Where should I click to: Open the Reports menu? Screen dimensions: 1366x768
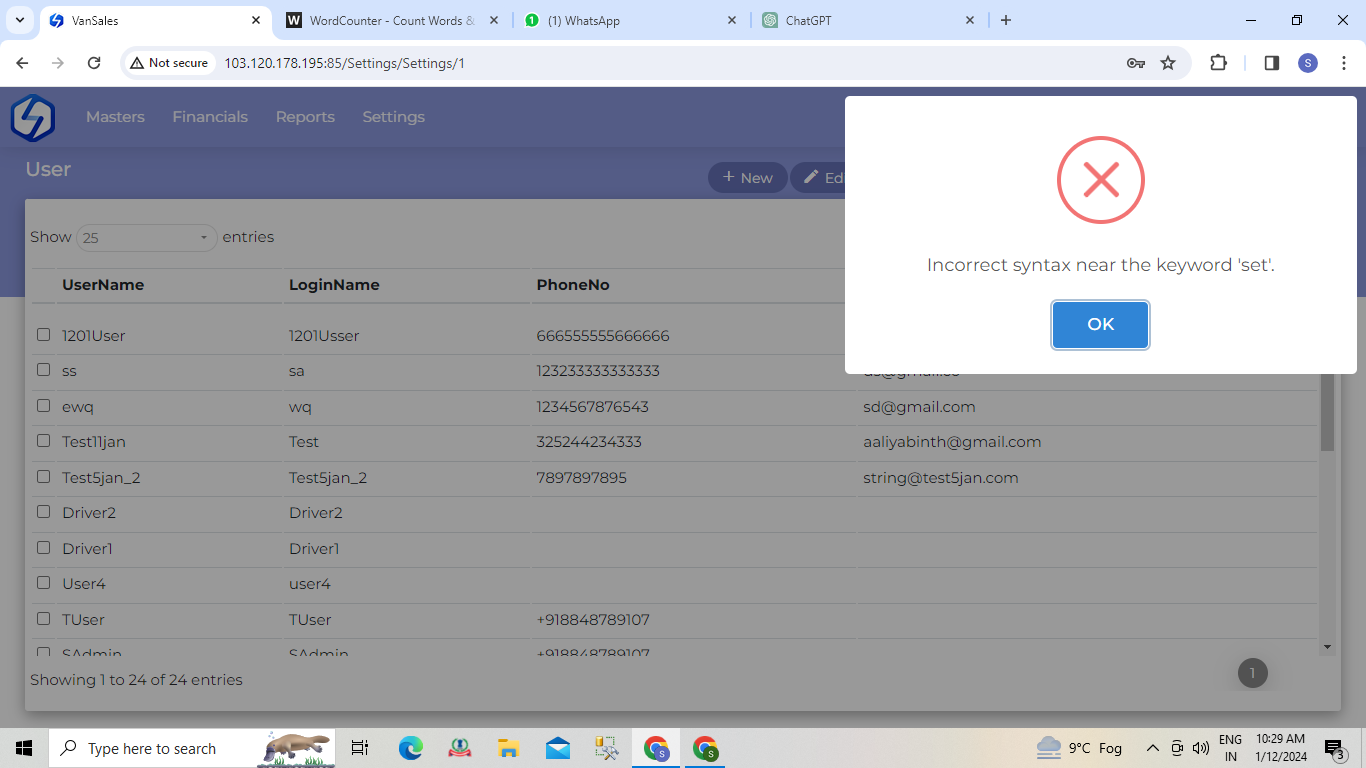(305, 117)
